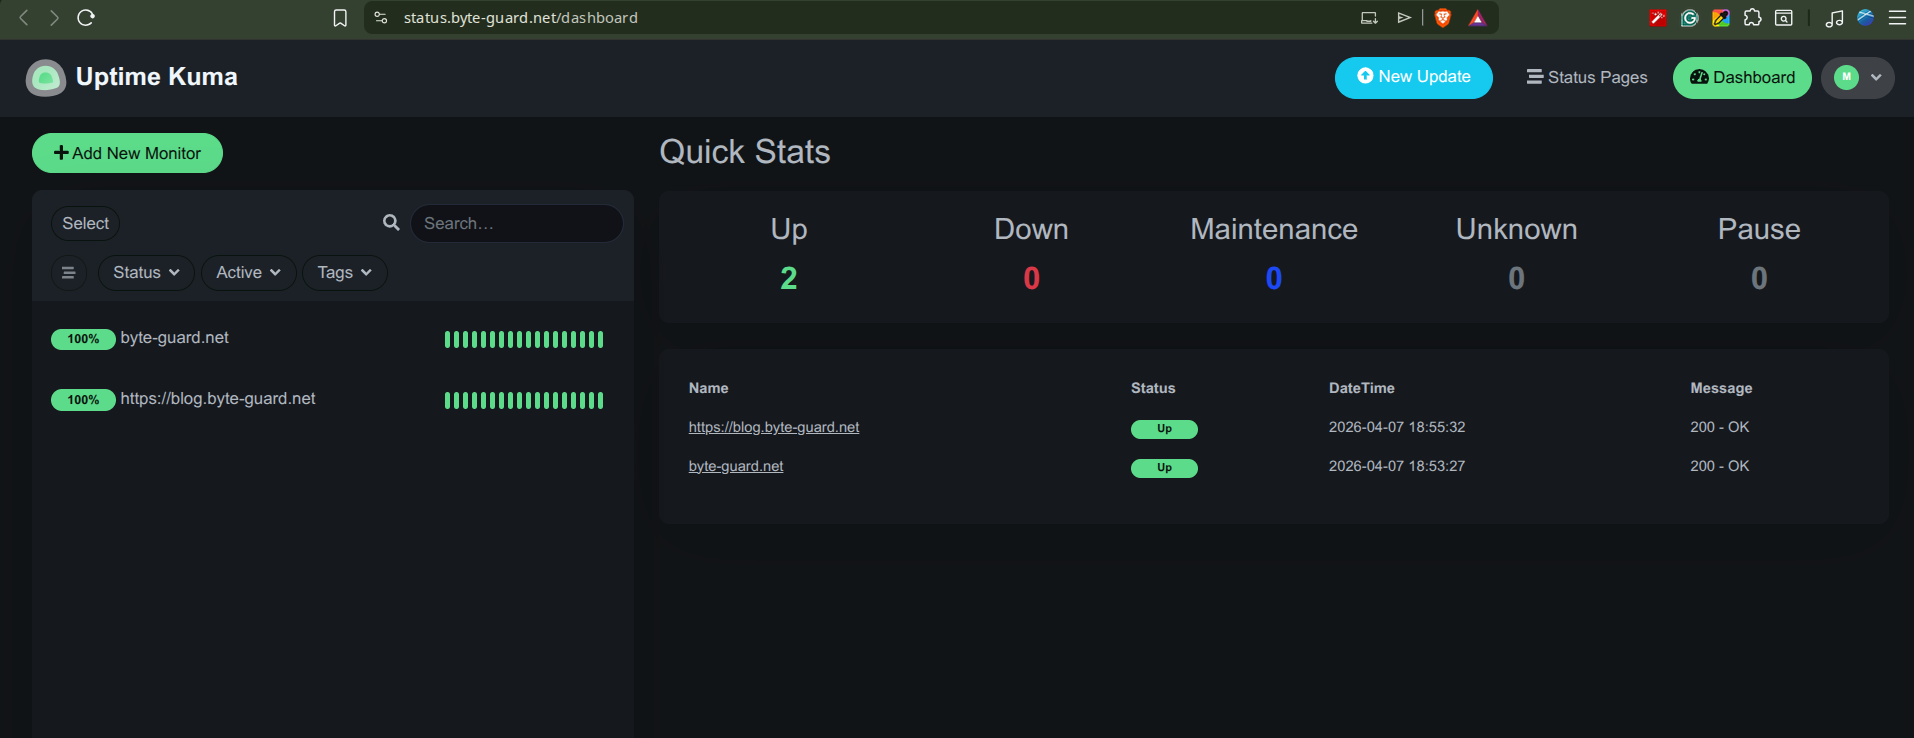Screen dimensions: 1914x738
Task: Open the byte-guard.net link in the table
Action: click(x=736, y=466)
